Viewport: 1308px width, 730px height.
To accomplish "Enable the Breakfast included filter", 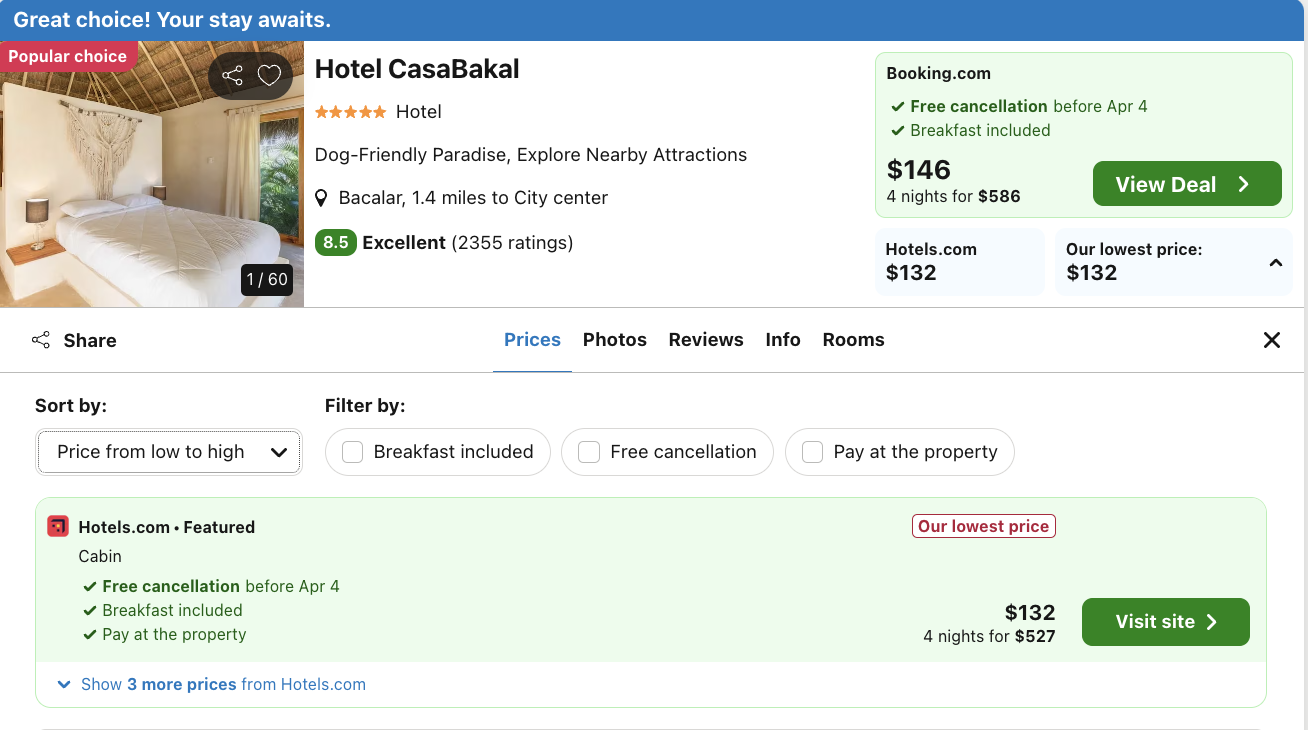I will click(x=353, y=452).
